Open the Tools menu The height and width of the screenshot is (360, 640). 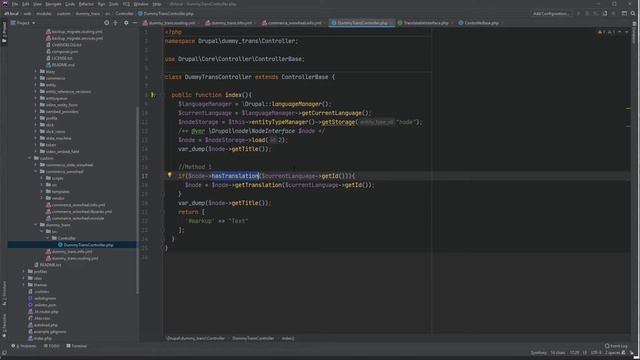[113, 4]
